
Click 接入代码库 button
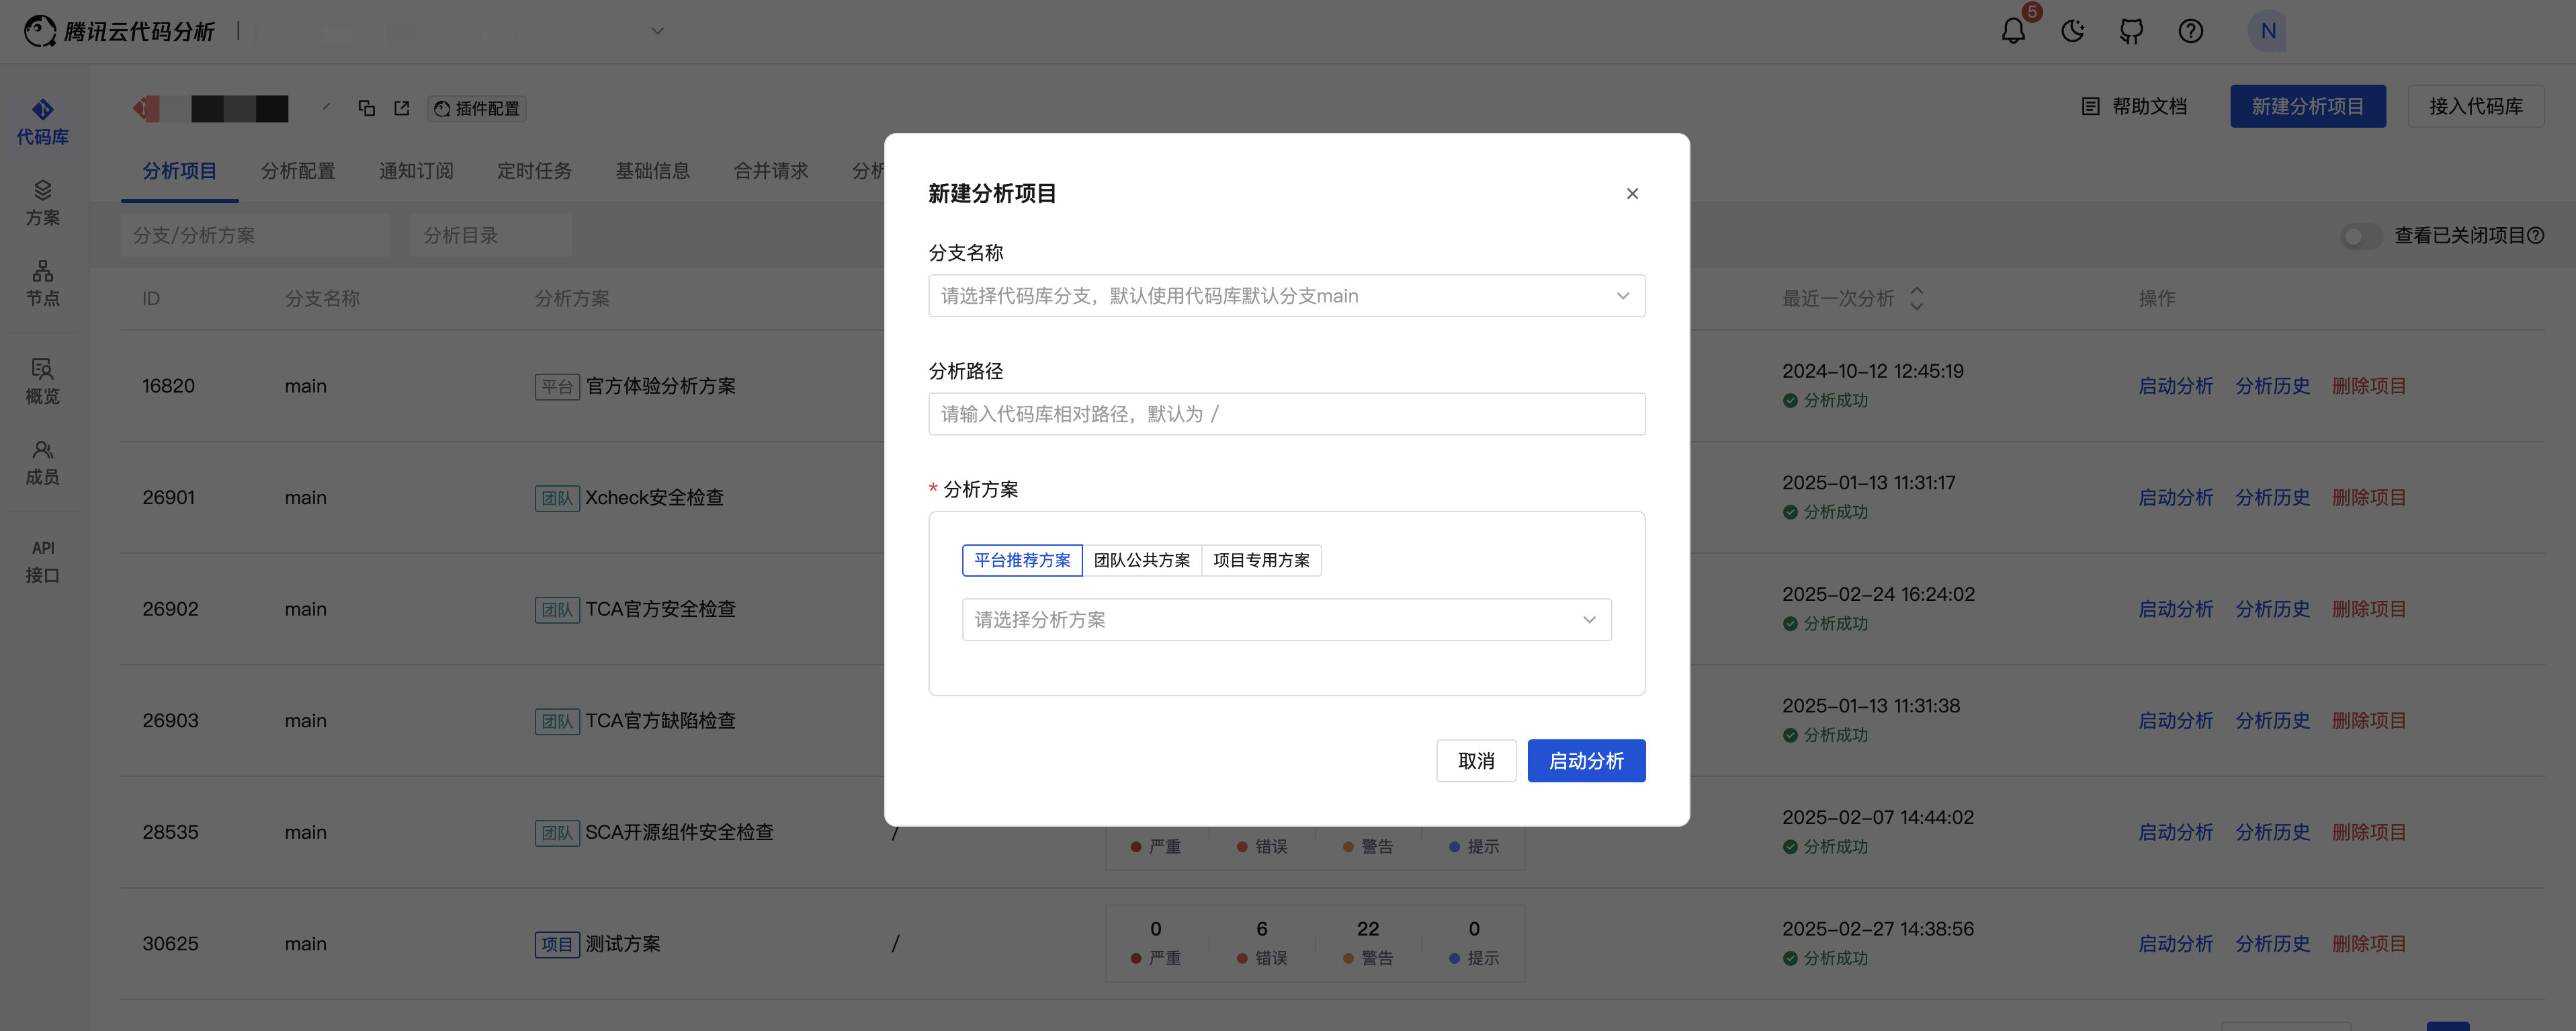(2476, 106)
